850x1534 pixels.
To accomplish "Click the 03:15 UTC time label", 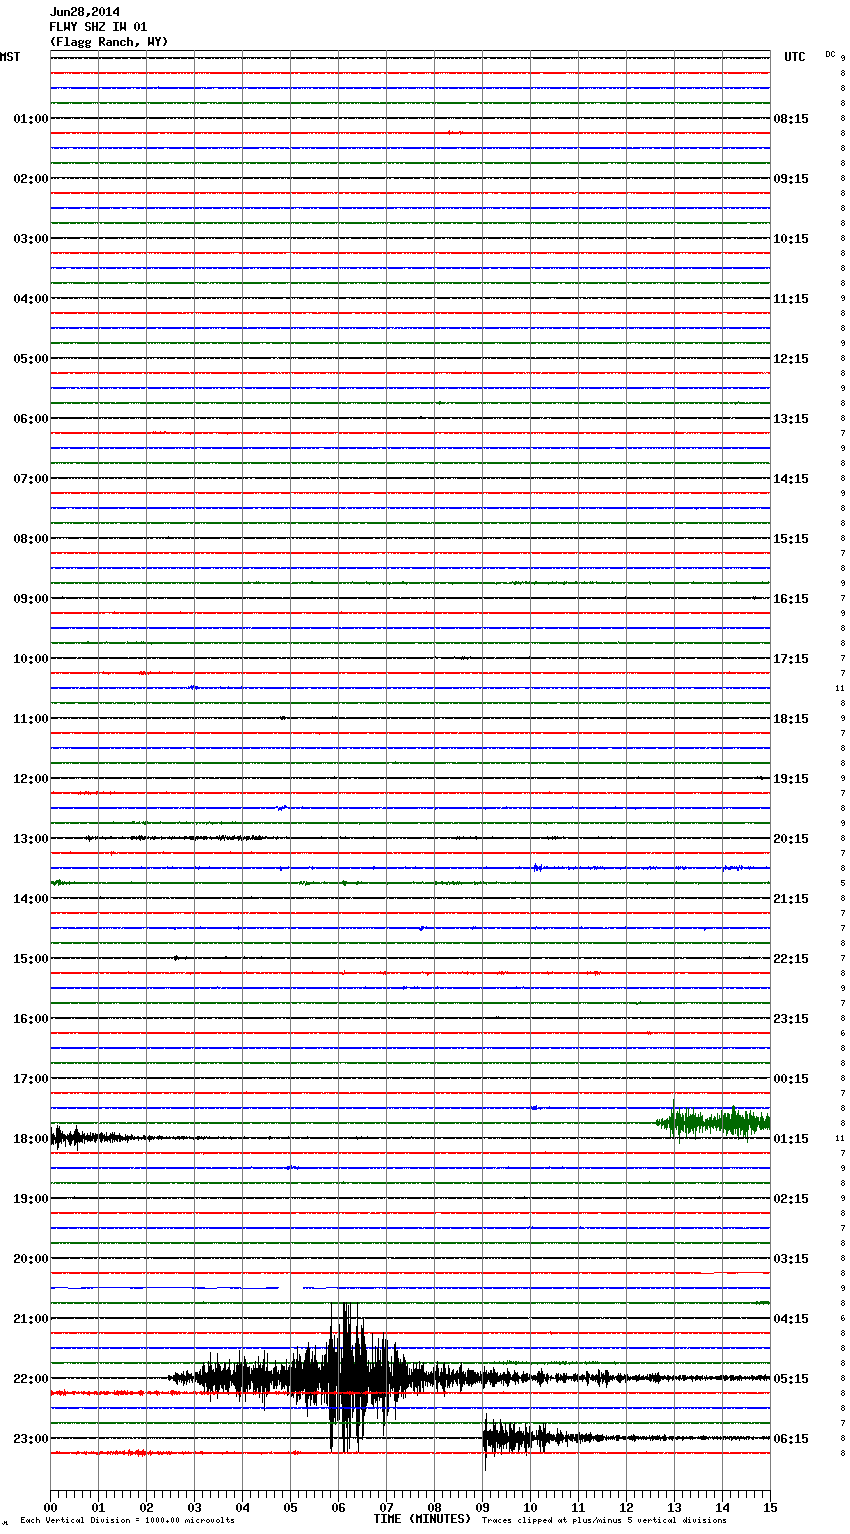I will (791, 1259).
